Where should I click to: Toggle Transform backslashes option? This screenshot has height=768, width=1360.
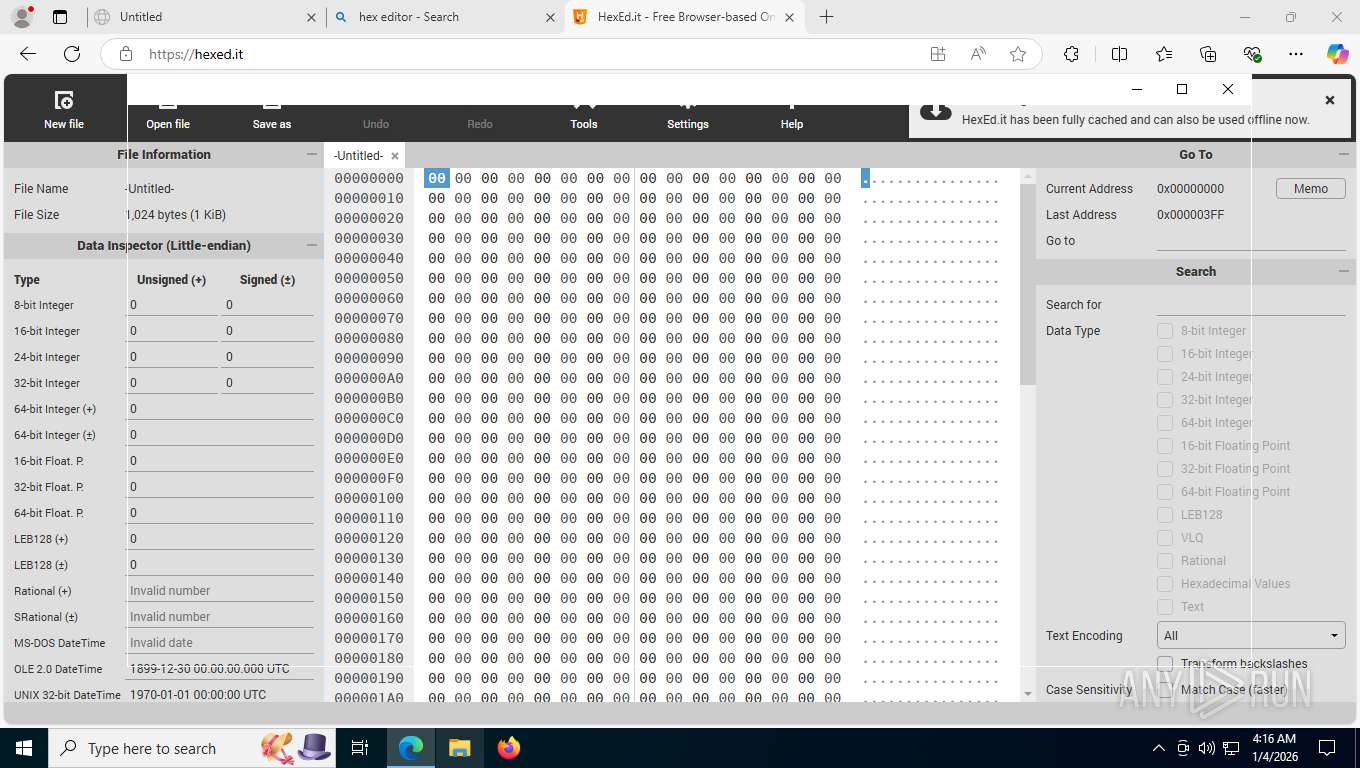point(1165,664)
